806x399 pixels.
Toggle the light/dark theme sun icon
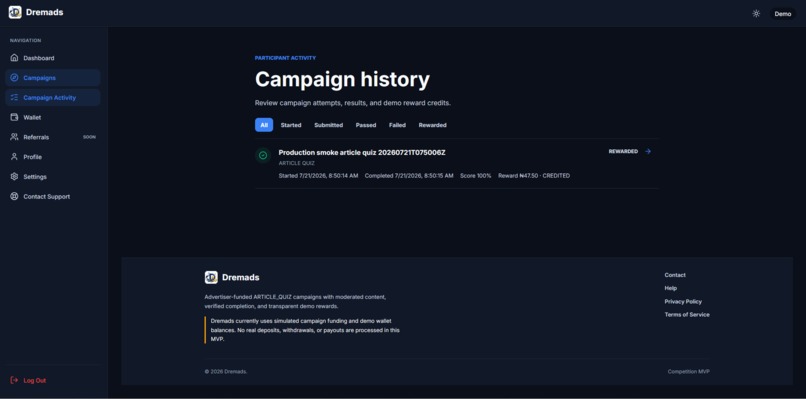coord(756,14)
